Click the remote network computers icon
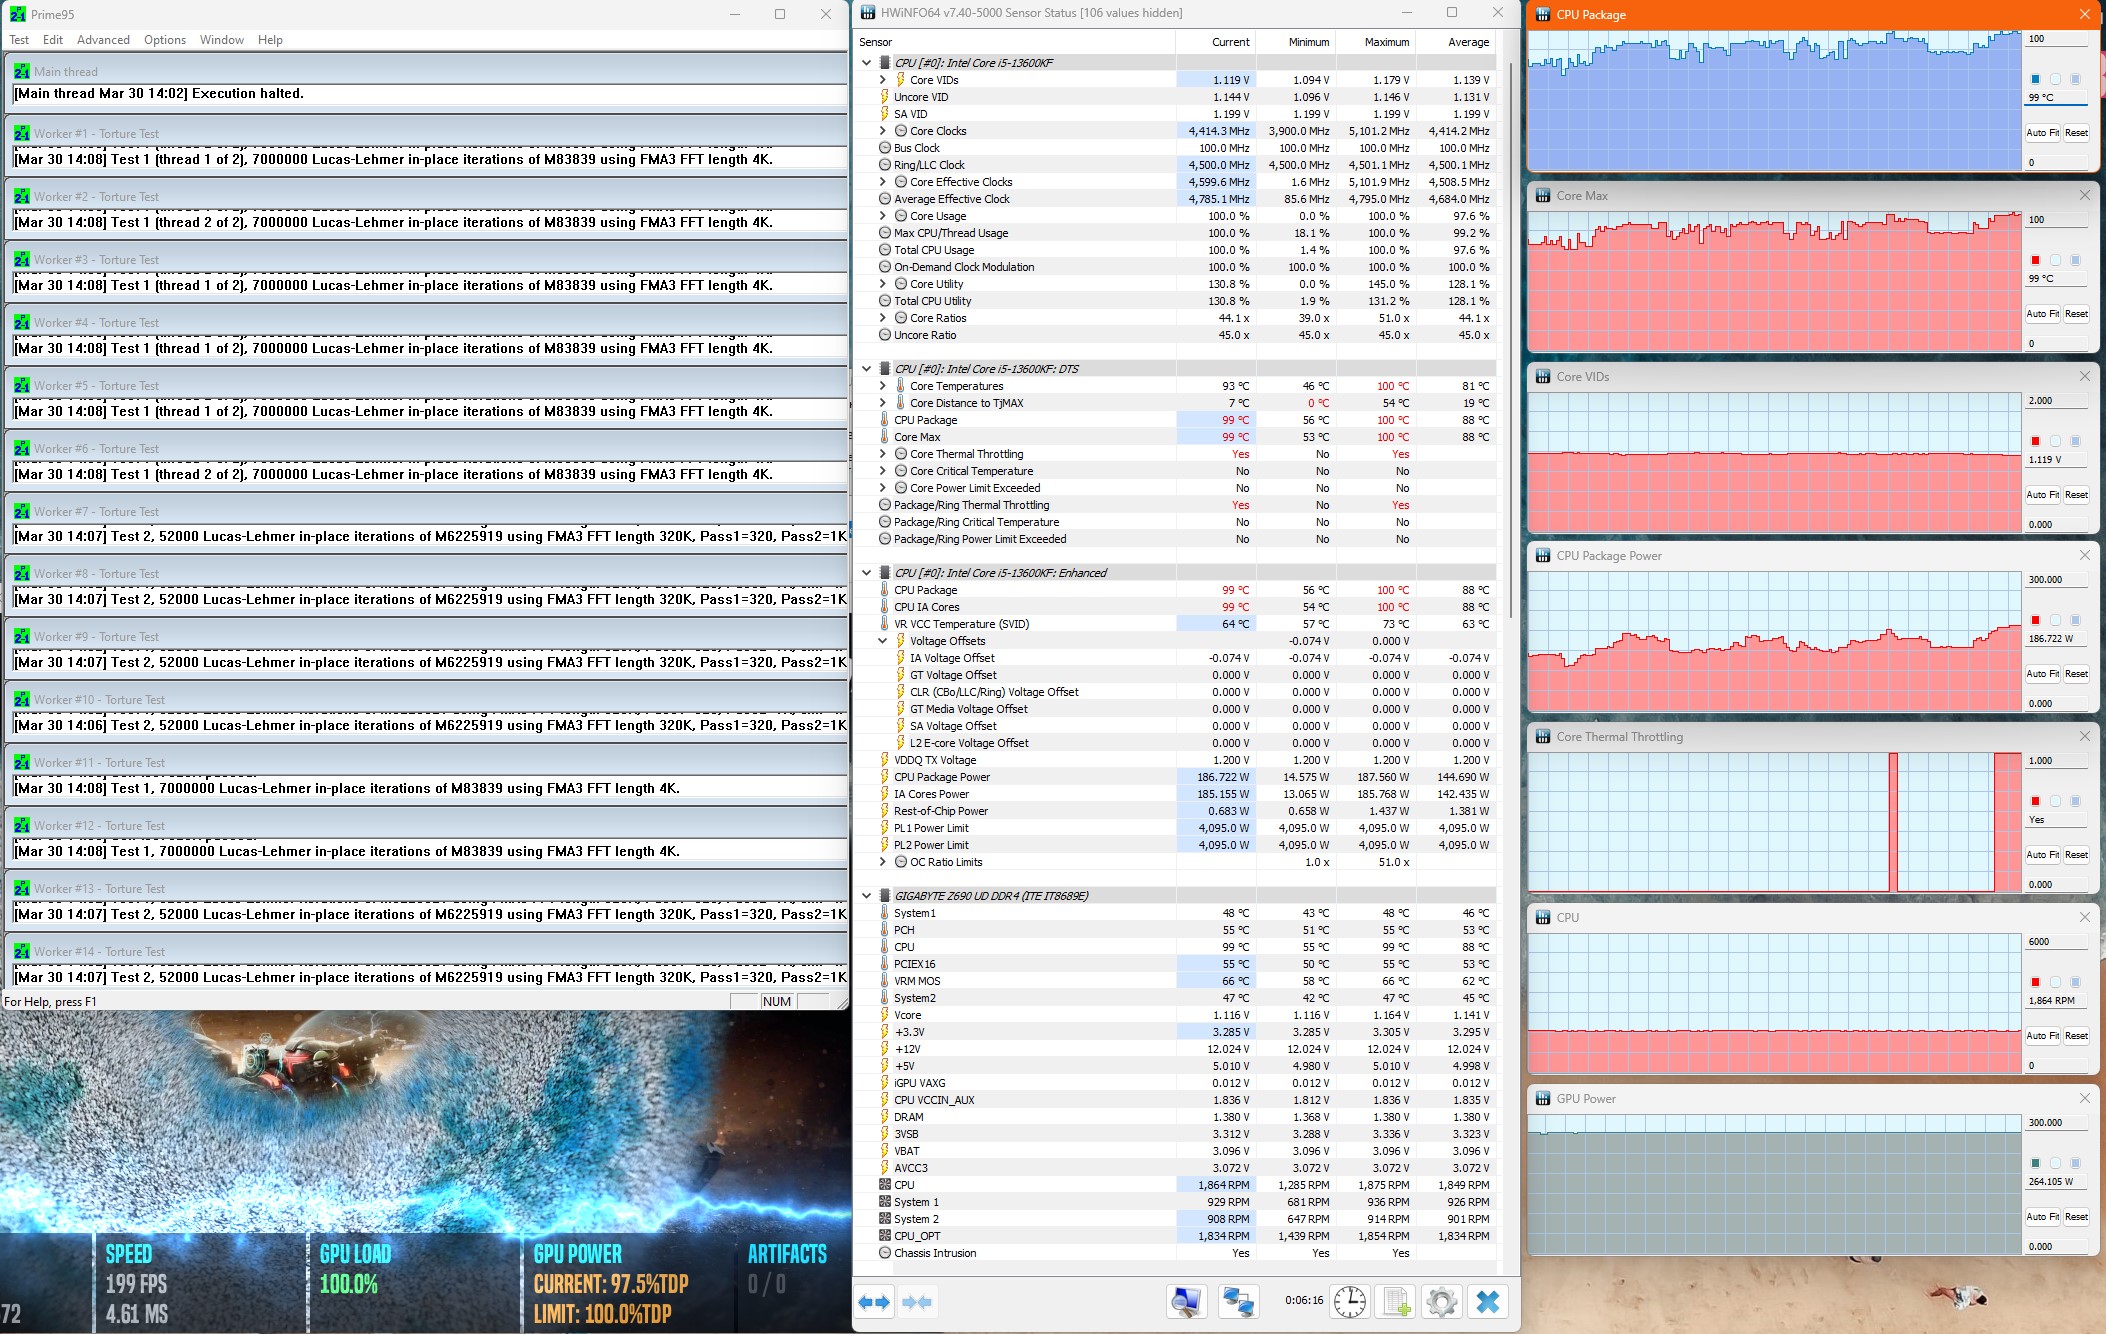The width and height of the screenshot is (2106, 1334). 1238,1302
